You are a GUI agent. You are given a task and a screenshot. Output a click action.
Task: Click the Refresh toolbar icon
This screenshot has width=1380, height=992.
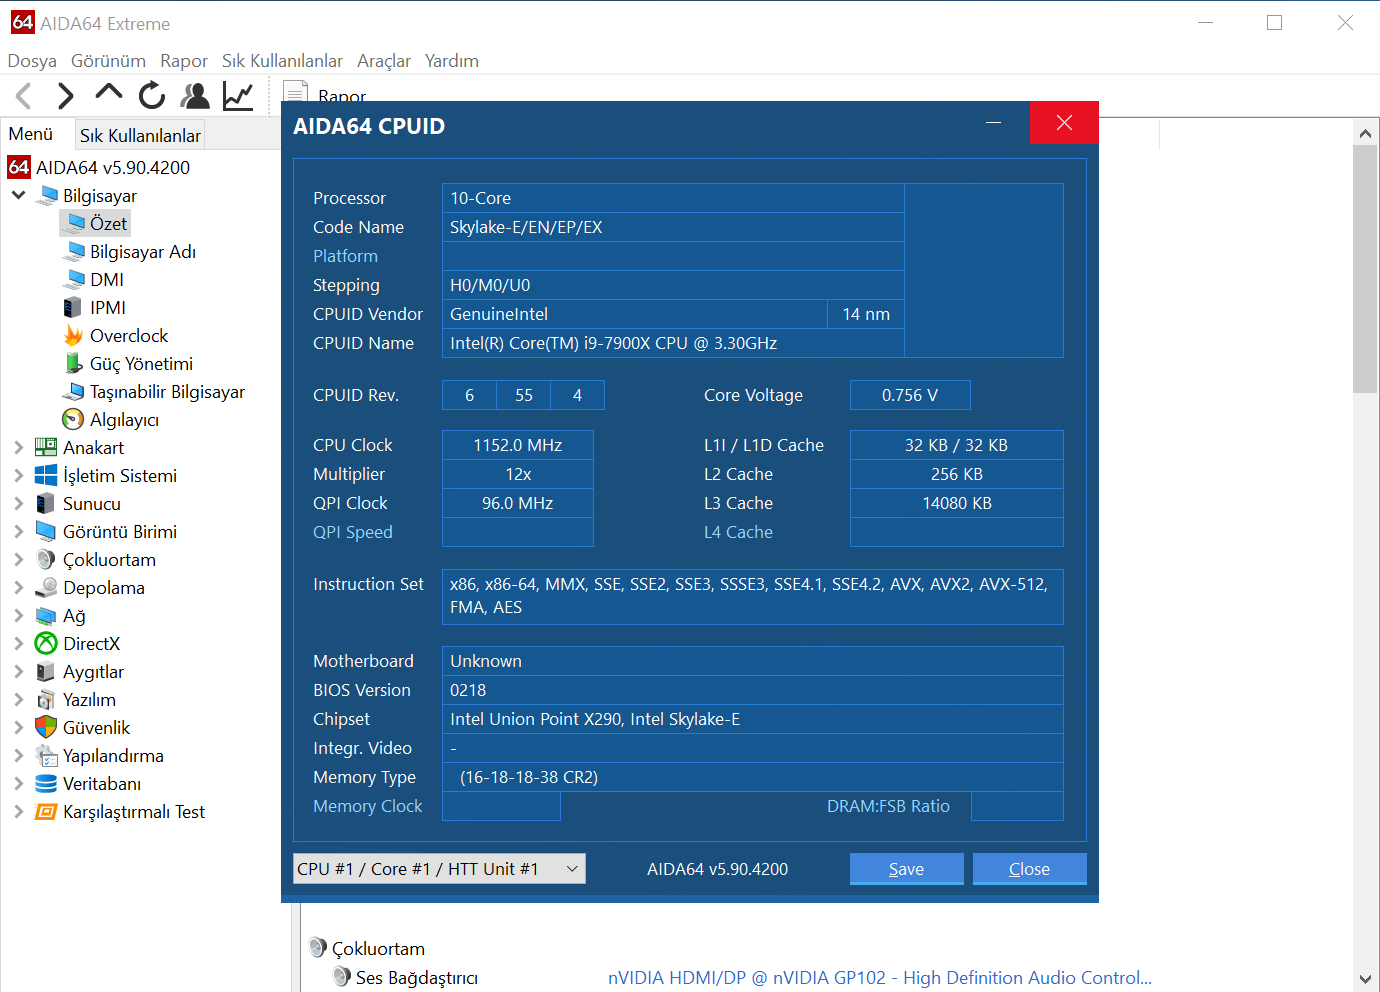[152, 96]
